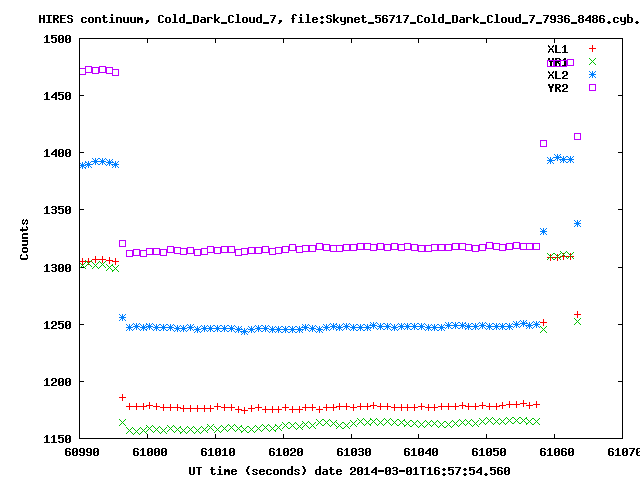This screenshot has height=480, width=640.
Task: Select the YR2 legend label
Action: click(x=558, y=88)
